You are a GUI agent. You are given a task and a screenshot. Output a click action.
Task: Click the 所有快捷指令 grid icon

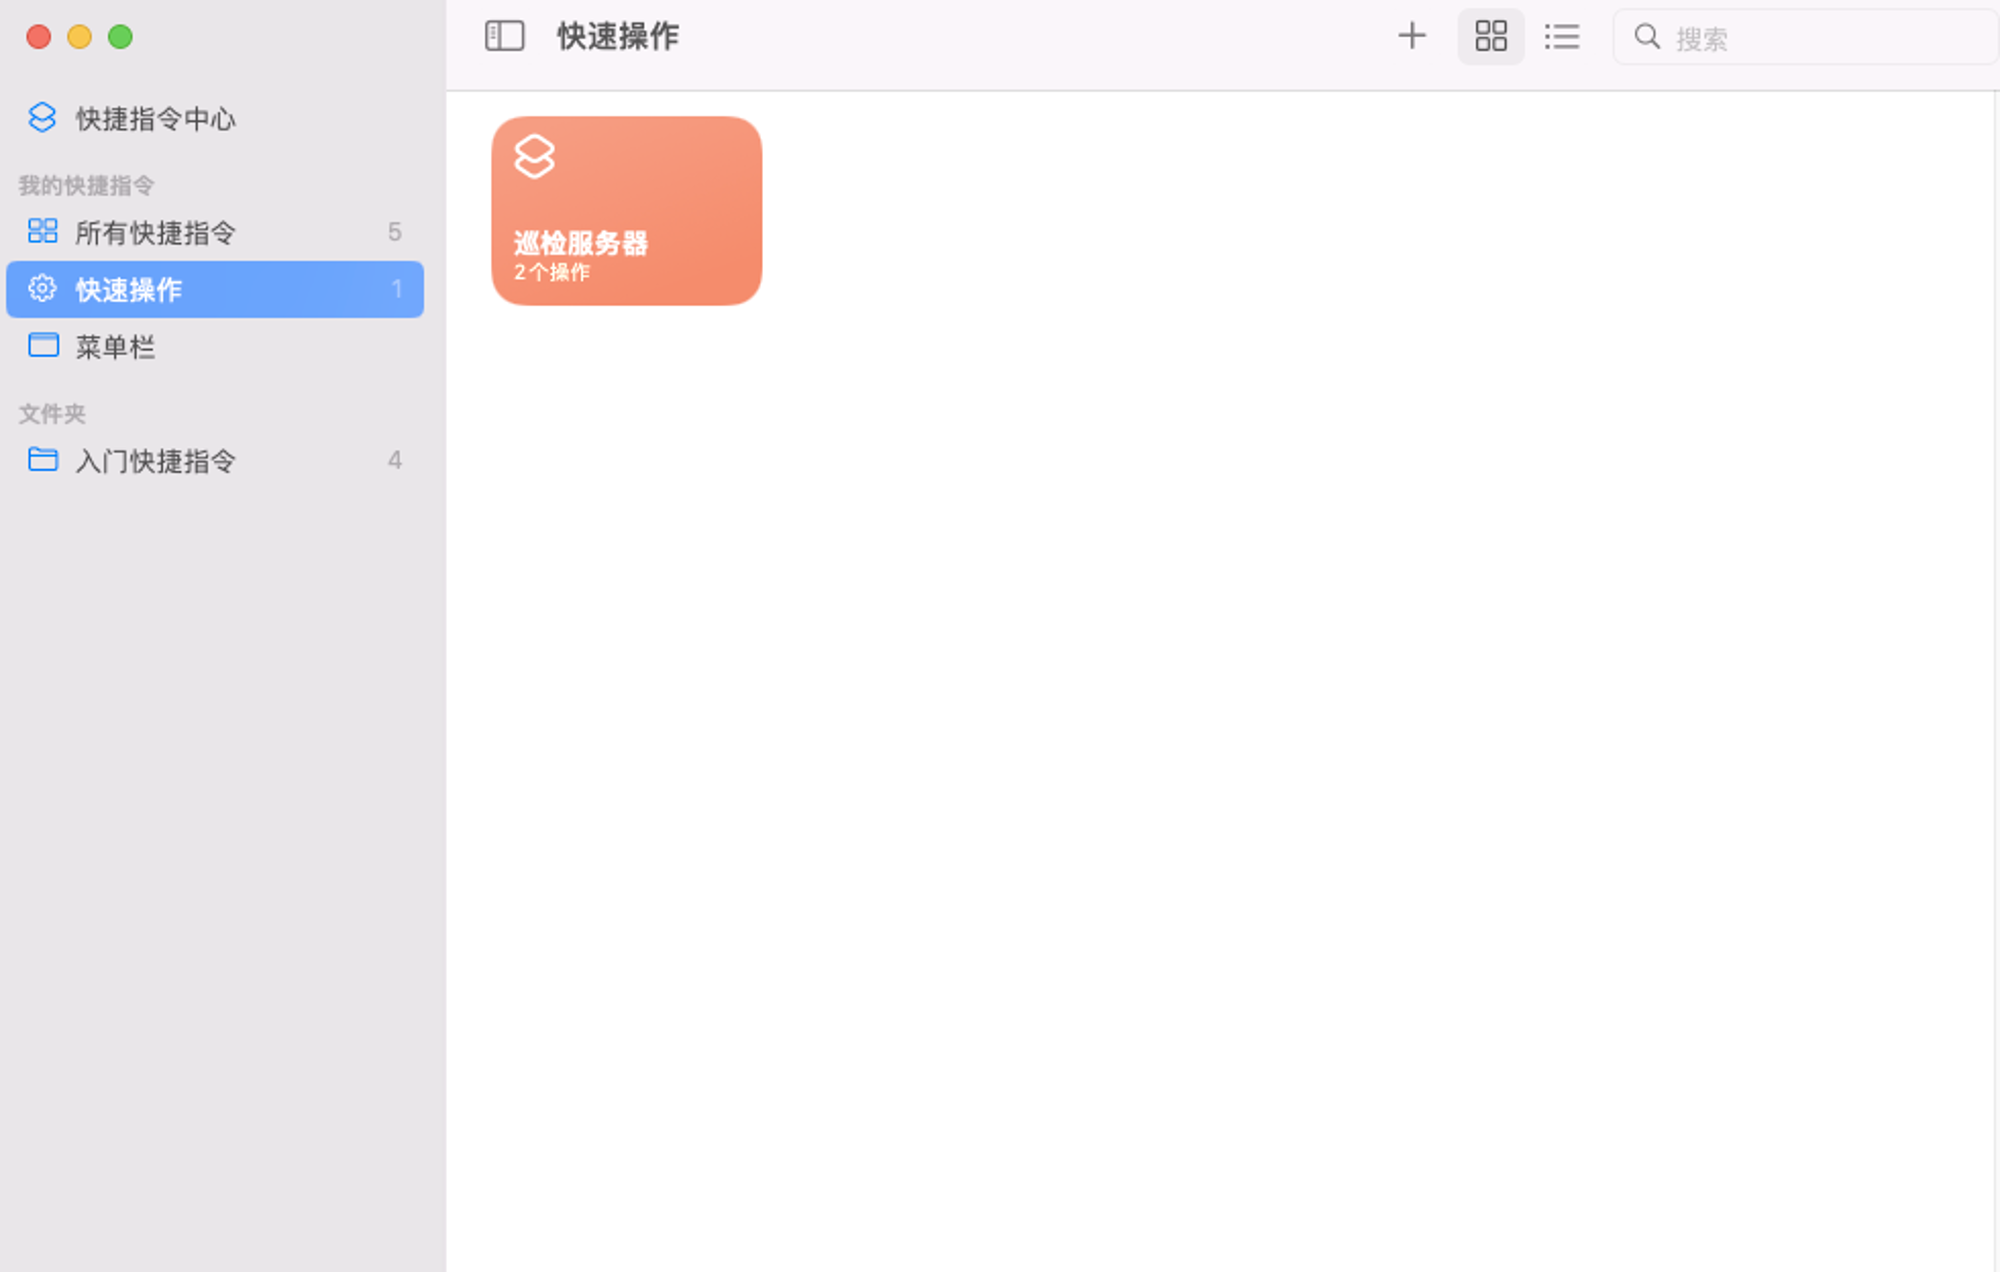[x=42, y=231]
